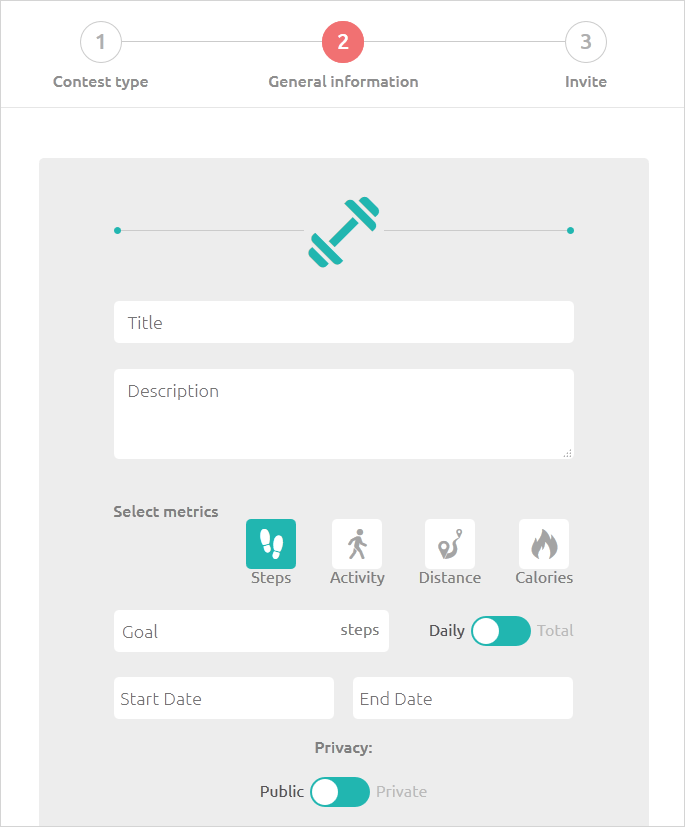This screenshot has height=827, width=685.
Task: Pick the Calories flame icon
Action: click(x=544, y=544)
